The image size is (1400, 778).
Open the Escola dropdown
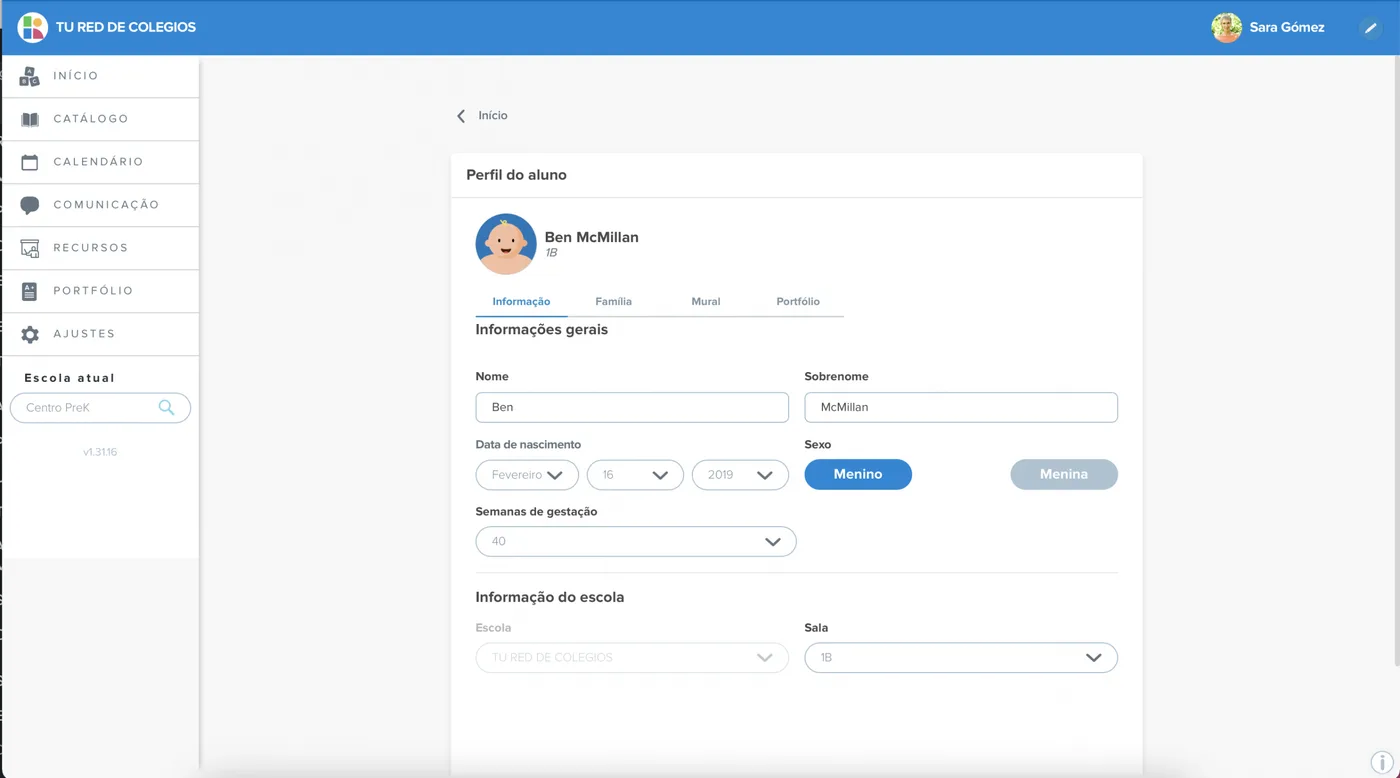coord(632,657)
